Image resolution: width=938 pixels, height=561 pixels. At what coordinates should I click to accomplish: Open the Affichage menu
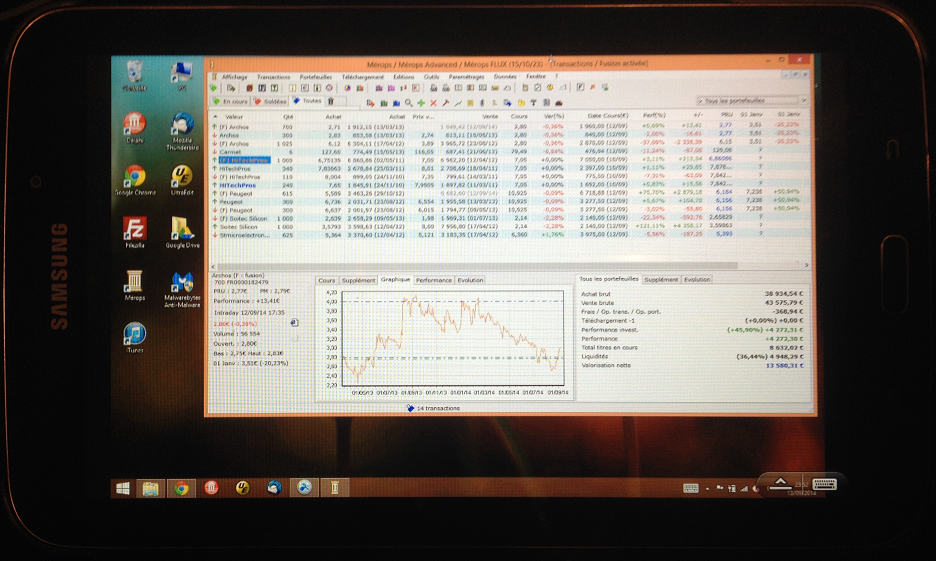pos(234,77)
